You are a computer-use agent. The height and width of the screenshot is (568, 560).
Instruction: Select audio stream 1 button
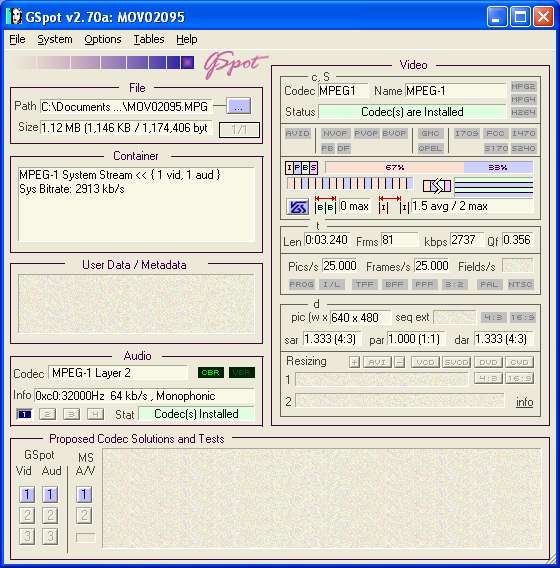click(24, 414)
